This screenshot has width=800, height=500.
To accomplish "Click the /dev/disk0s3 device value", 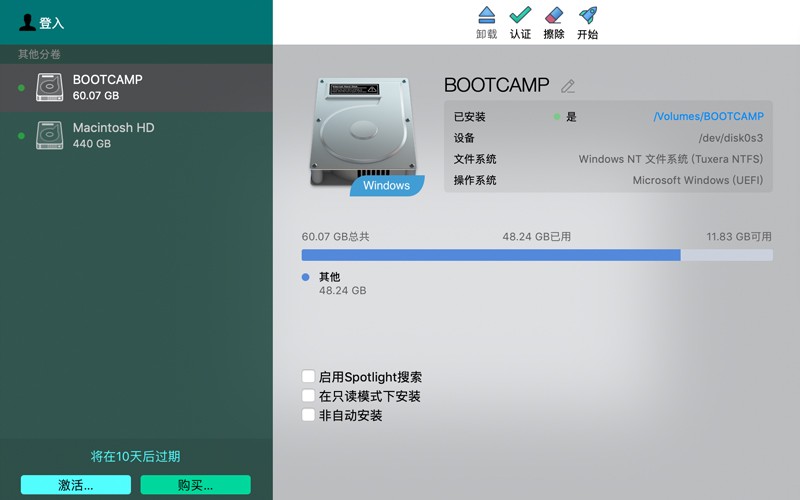I will (731, 138).
